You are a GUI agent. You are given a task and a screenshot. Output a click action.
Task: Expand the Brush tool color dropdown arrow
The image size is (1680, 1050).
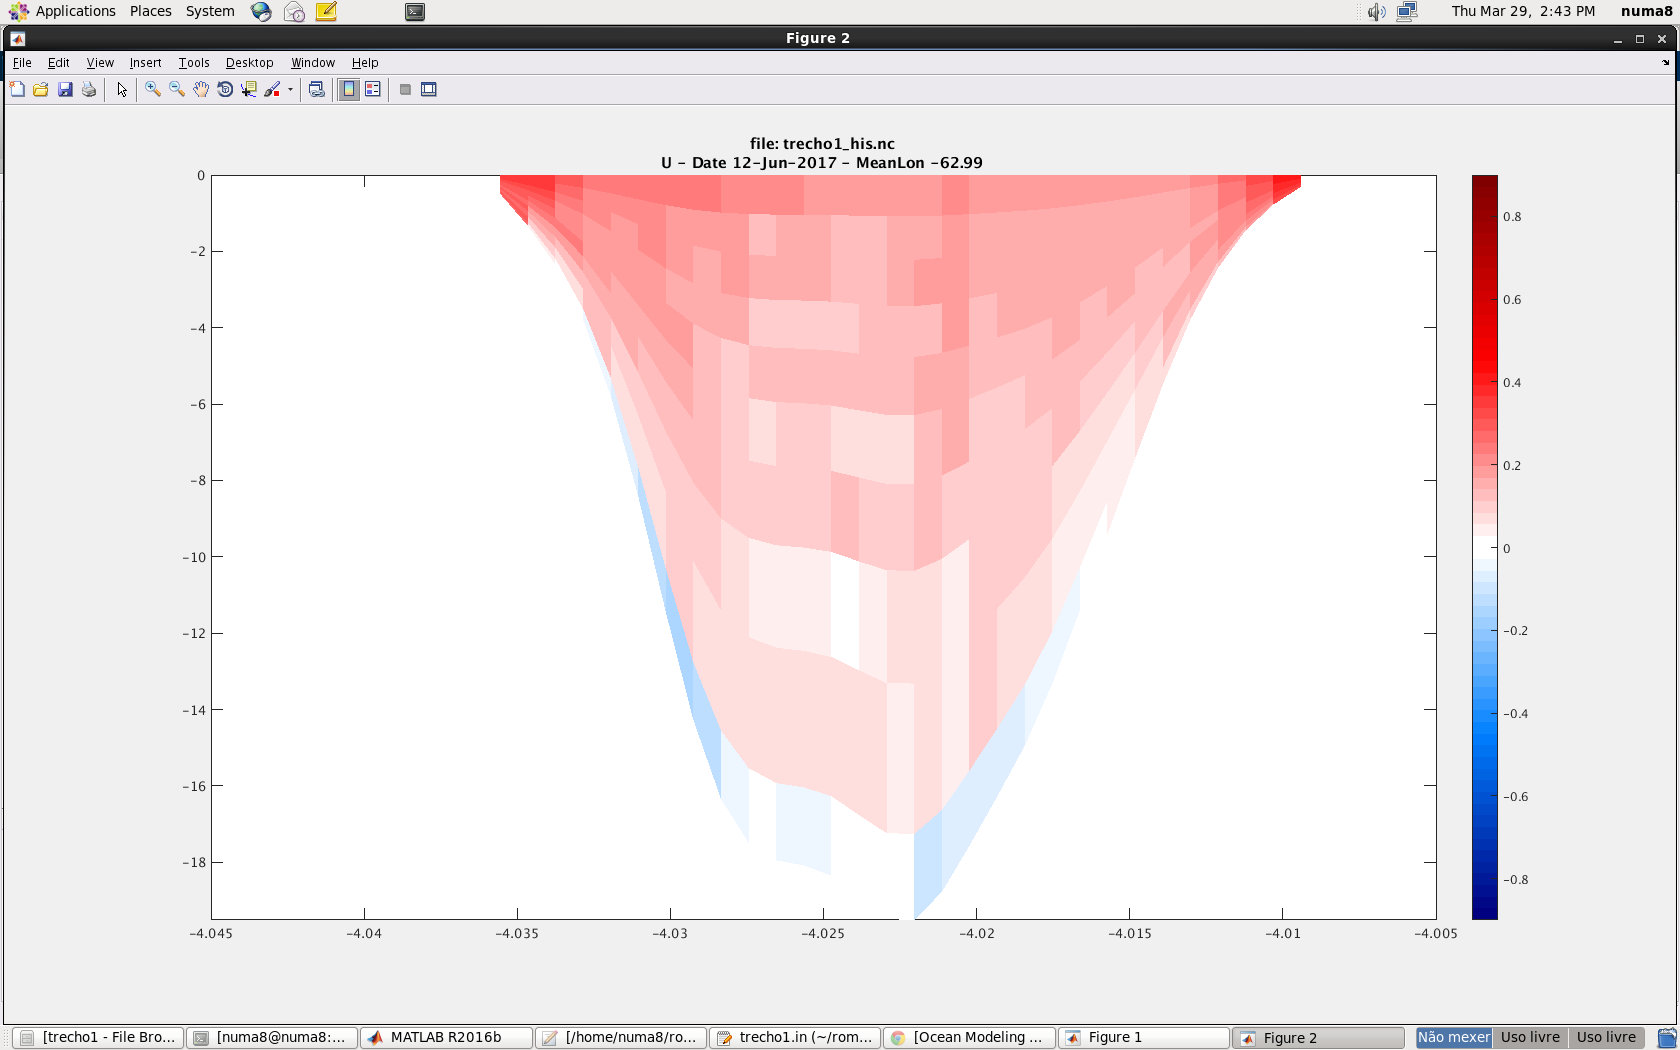pyautogui.click(x=290, y=90)
